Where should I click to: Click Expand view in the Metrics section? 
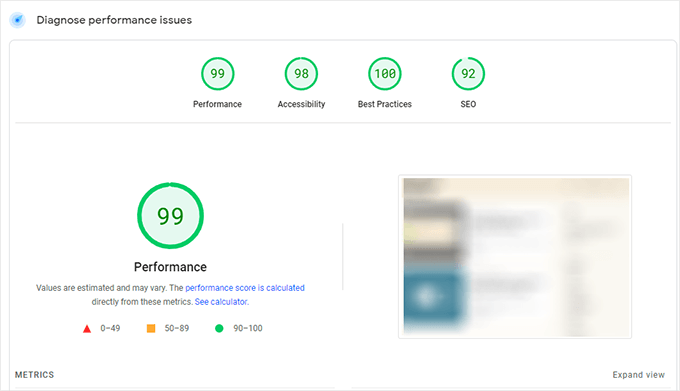pyautogui.click(x=638, y=375)
